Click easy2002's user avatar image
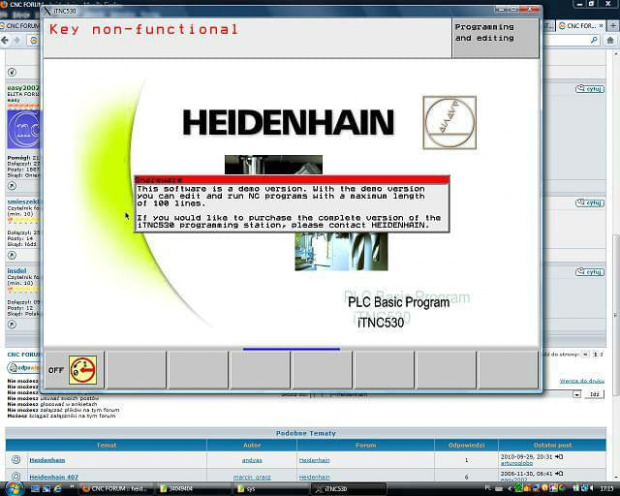Image resolution: width=620 pixels, height=496 pixels. [x=23, y=129]
